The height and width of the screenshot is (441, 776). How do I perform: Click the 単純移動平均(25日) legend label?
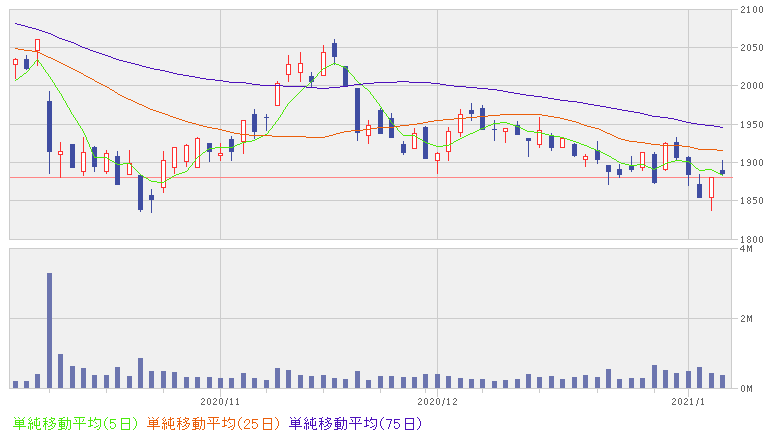point(215,425)
